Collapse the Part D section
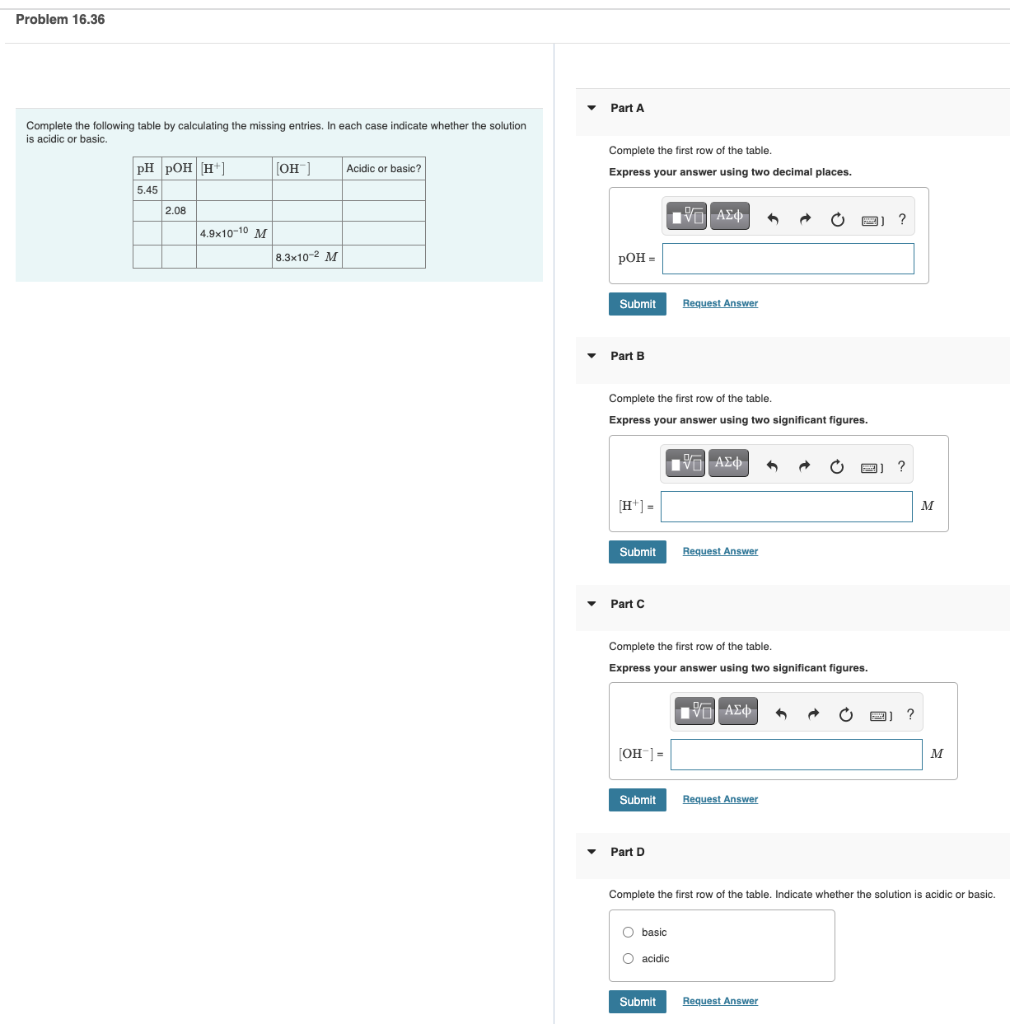The image size is (1010, 1024). pyautogui.click(x=592, y=852)
